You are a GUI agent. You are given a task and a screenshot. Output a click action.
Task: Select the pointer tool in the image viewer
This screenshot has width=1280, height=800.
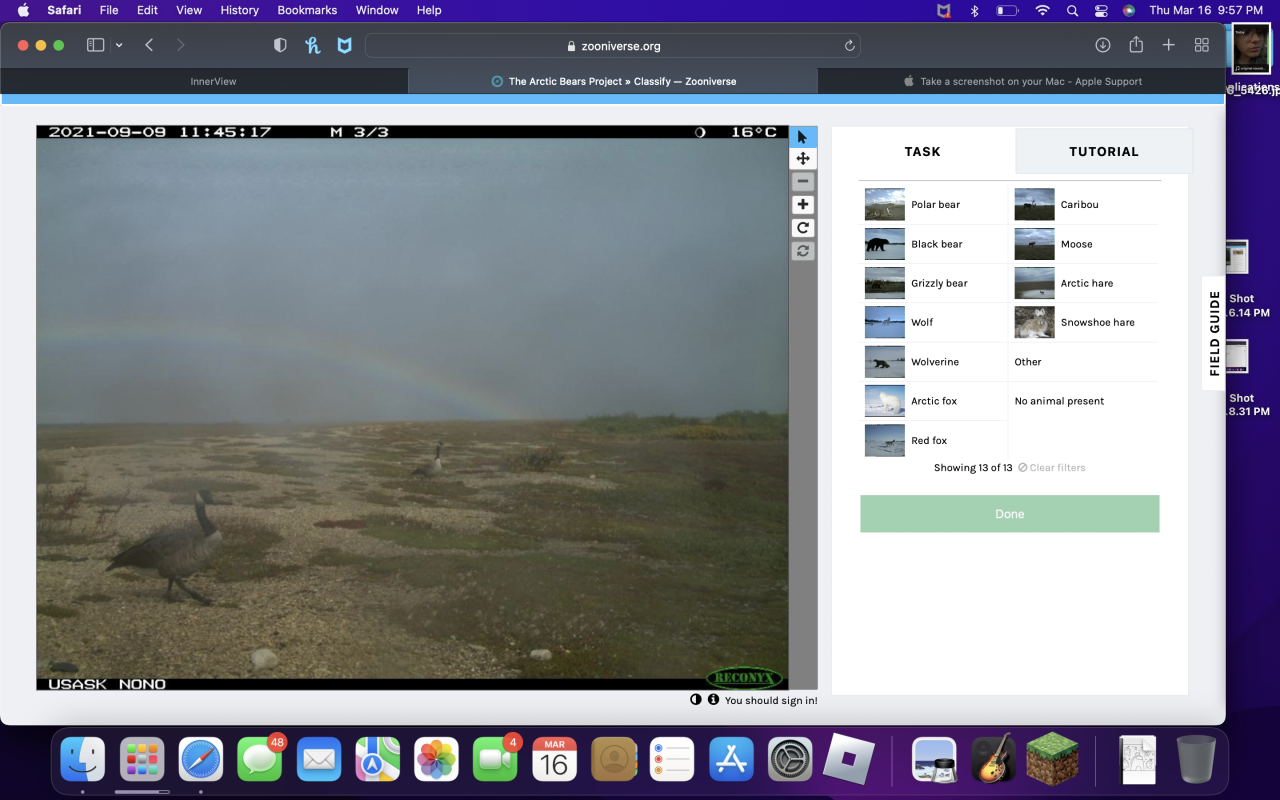coord(803,137)
